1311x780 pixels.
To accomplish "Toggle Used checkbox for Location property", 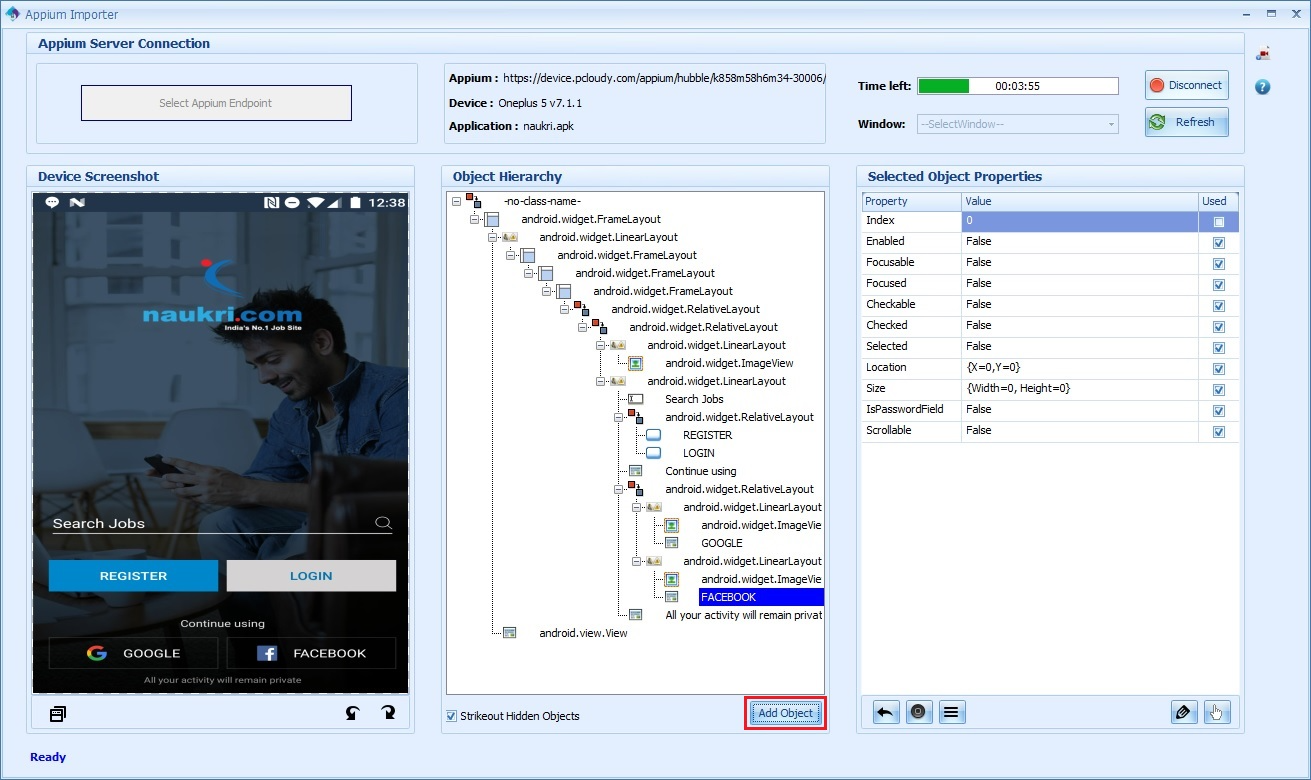I will [x=1218, y=368].
